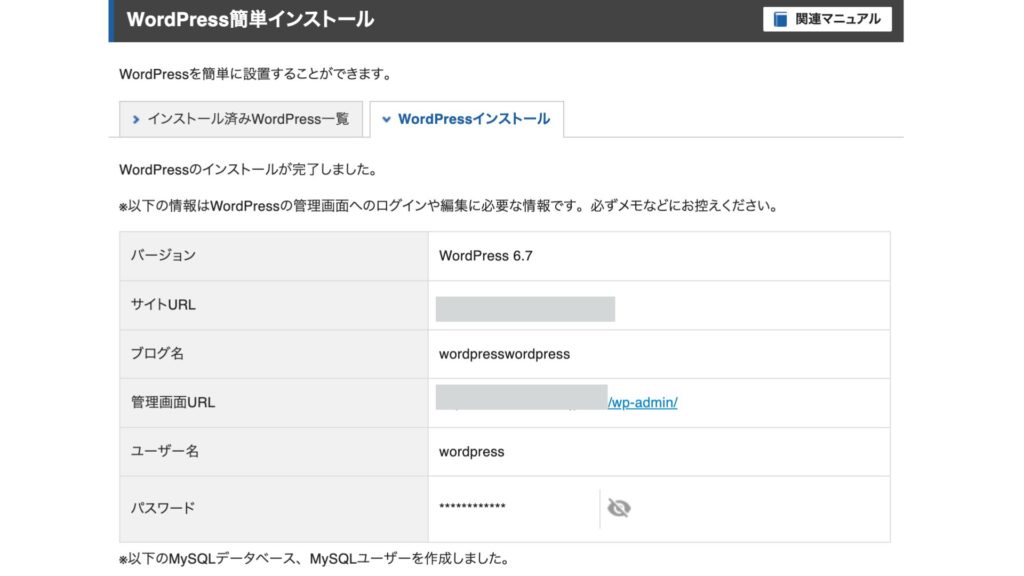Open the /wp-admin/ admin URL link
The height and width of the screenshot is (576, 1024).
643,402
